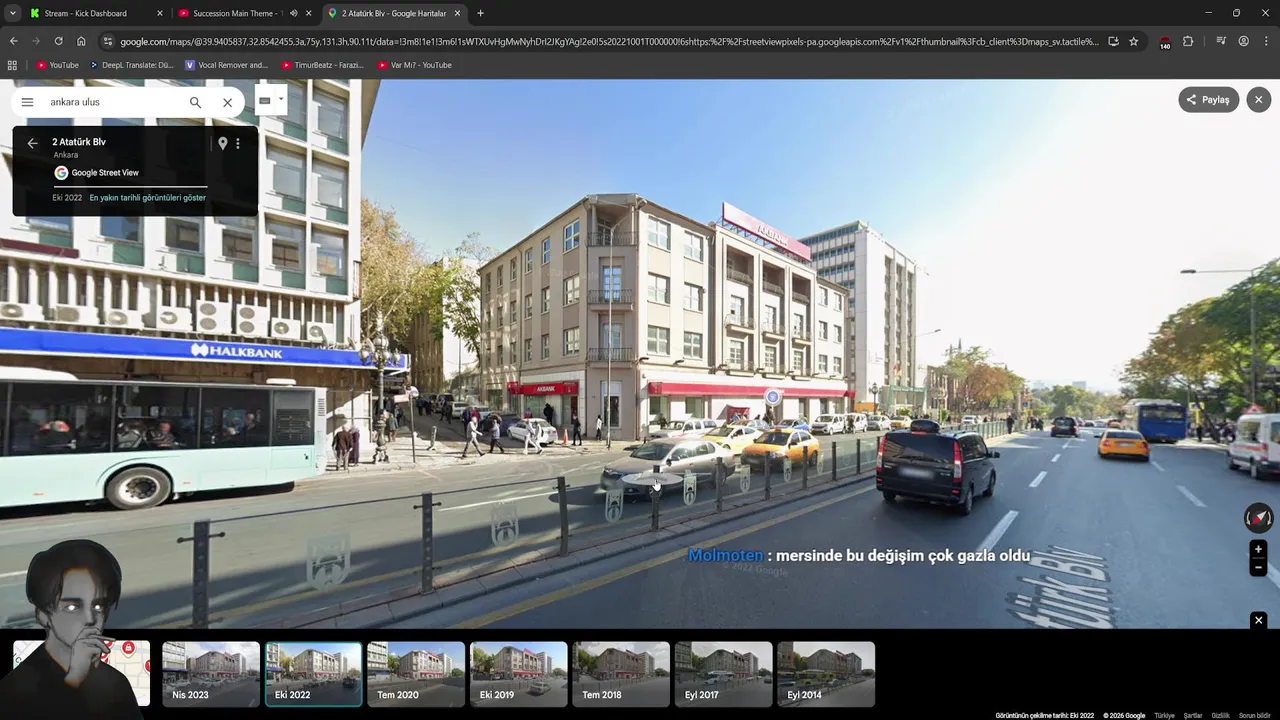This screenshot has height=720, width=1280.
Task: Click the Street View navigation marker on the road
Action: tap(653, 481)
